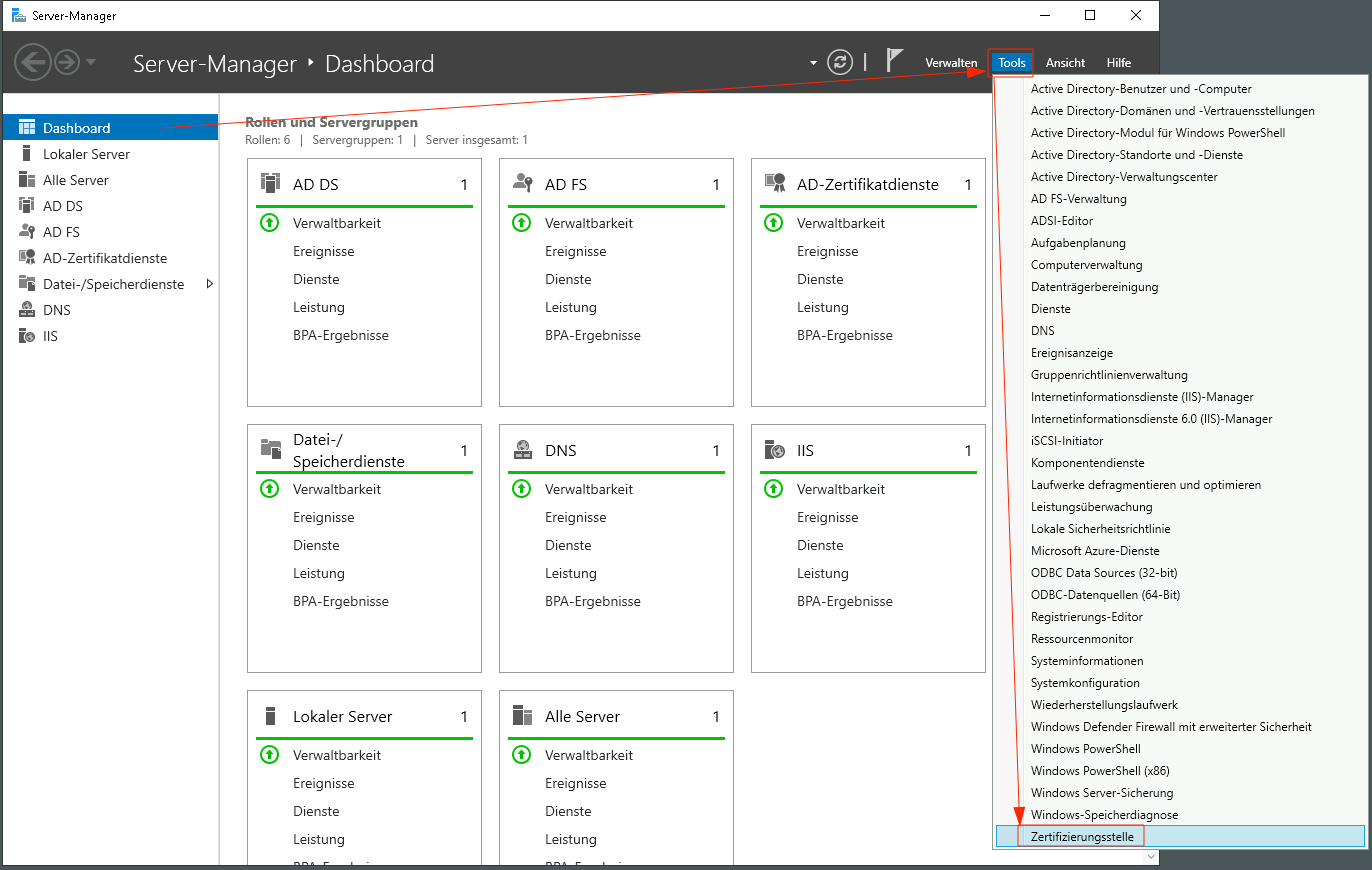Open Ereignisse in Lokaler Server tile
This screenshot has height=870, width=1372.
click(x=323, y=783)
